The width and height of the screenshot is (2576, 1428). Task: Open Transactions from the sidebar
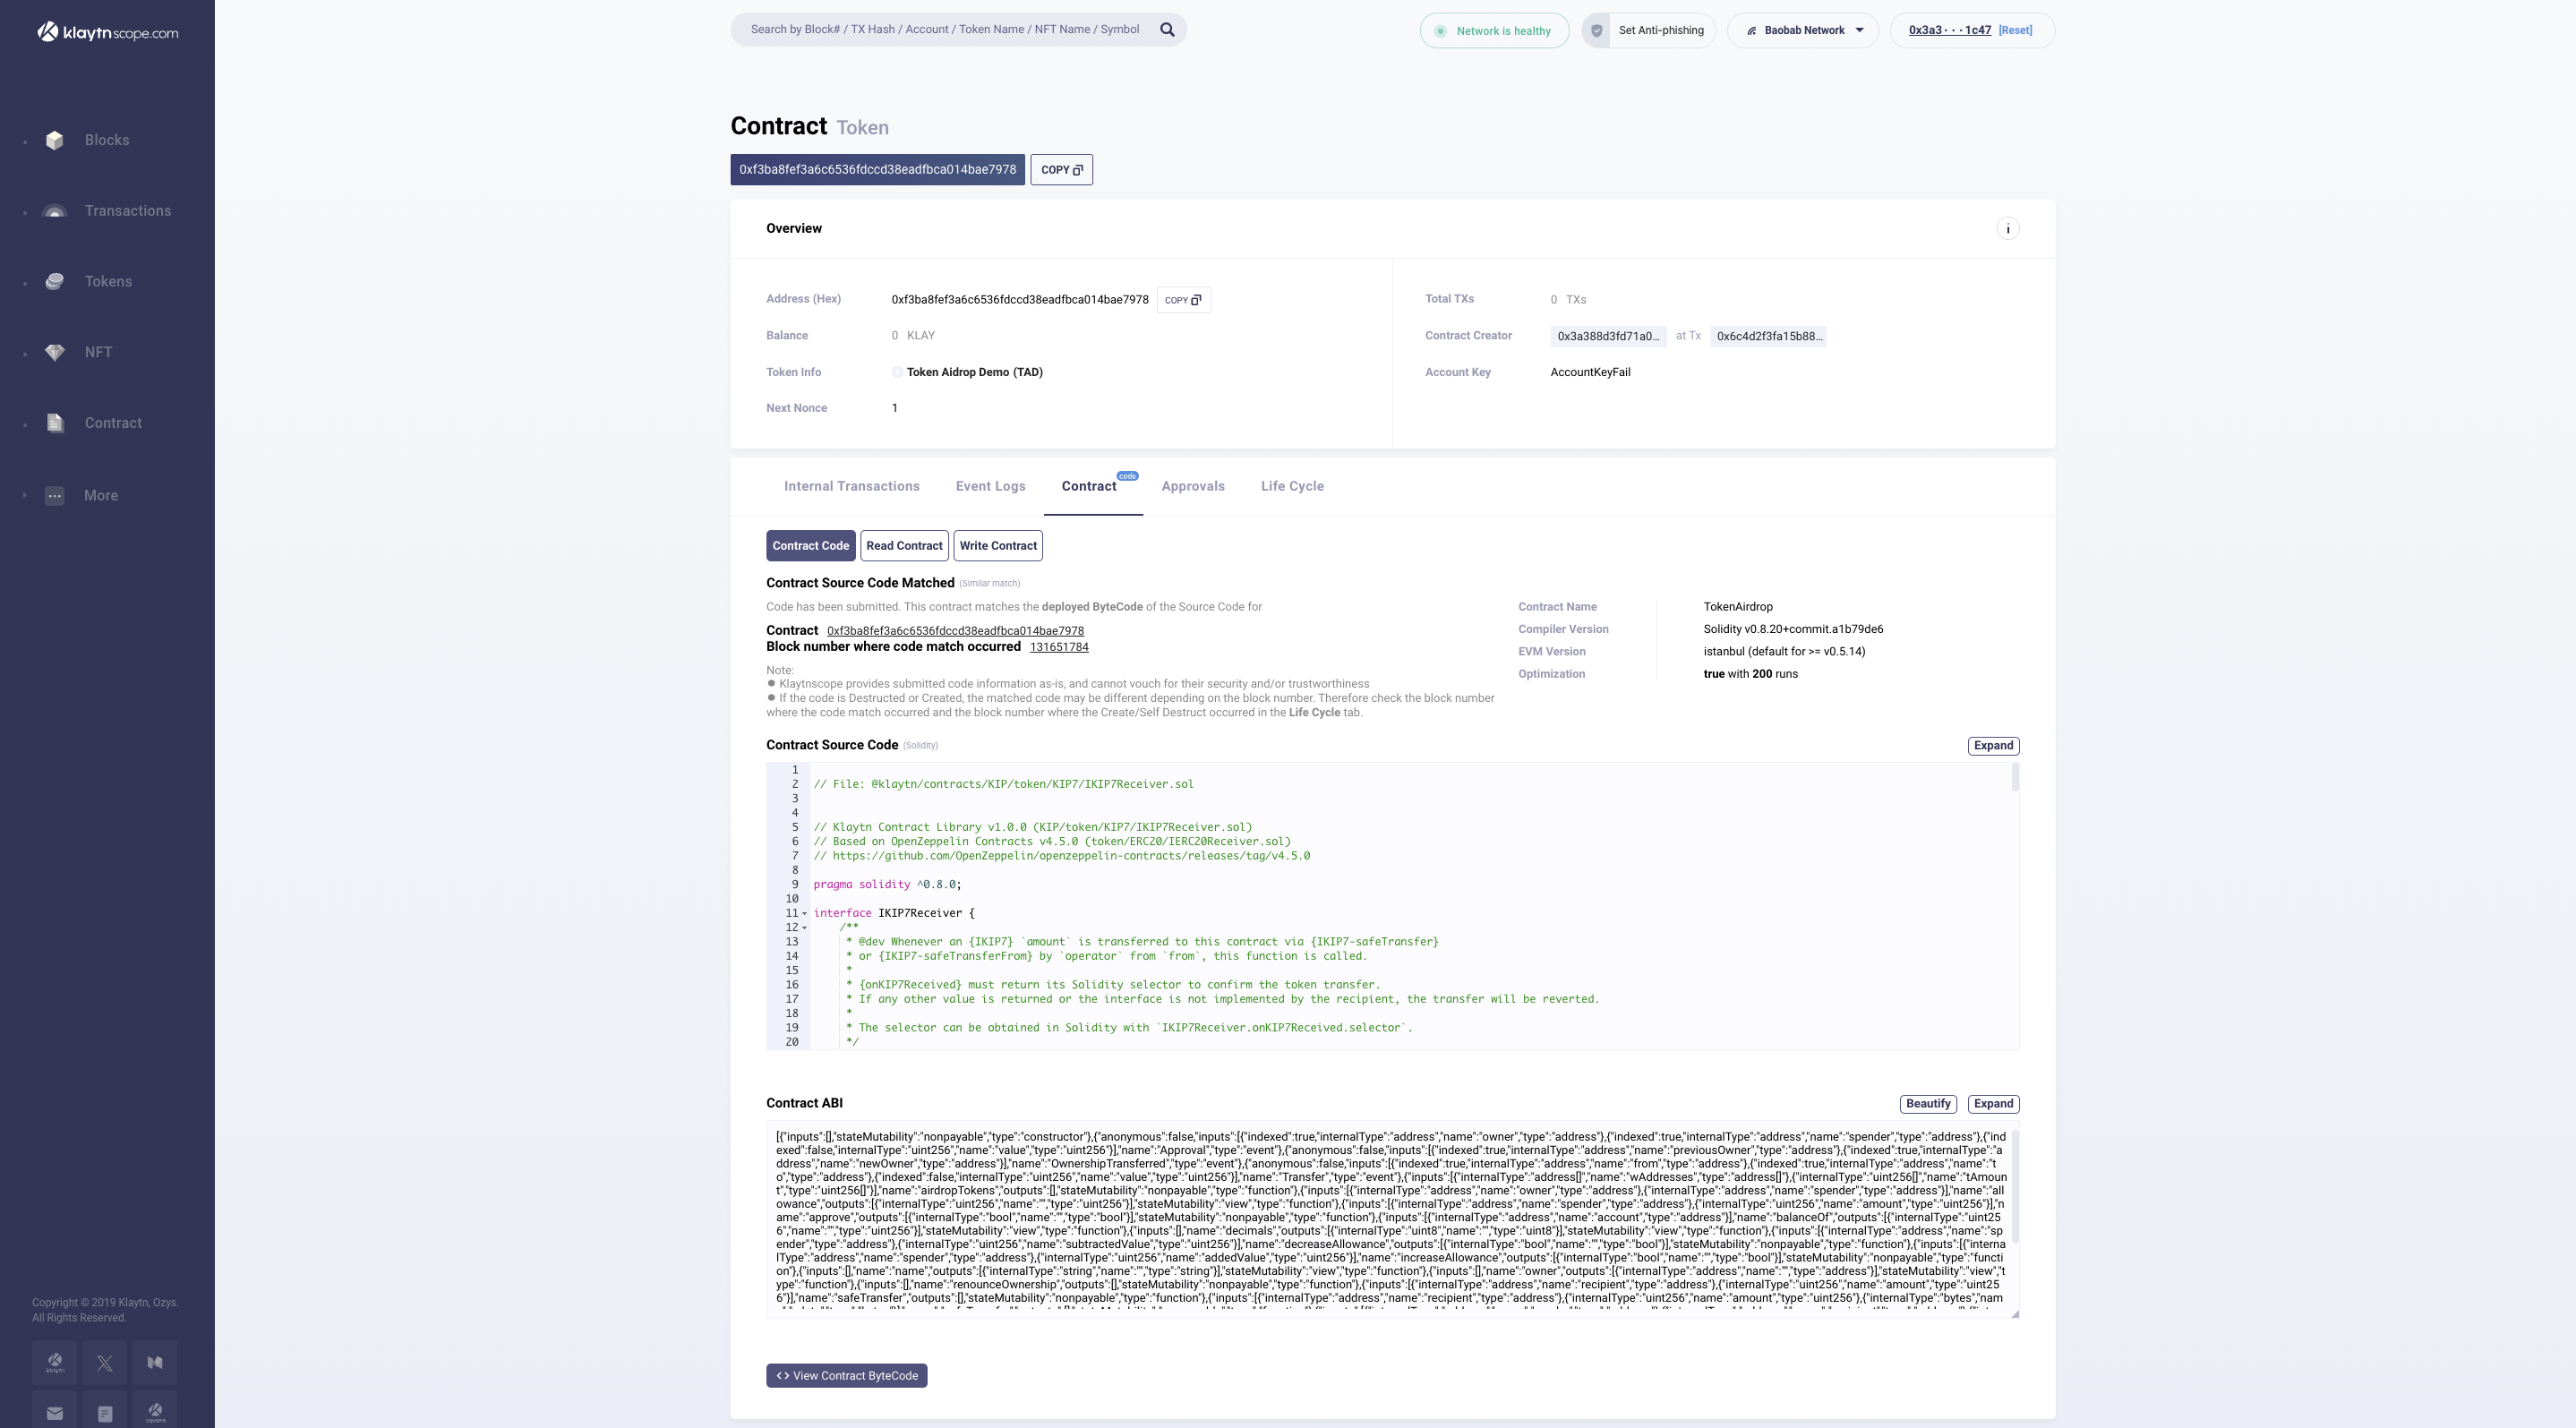coord(55,211)
